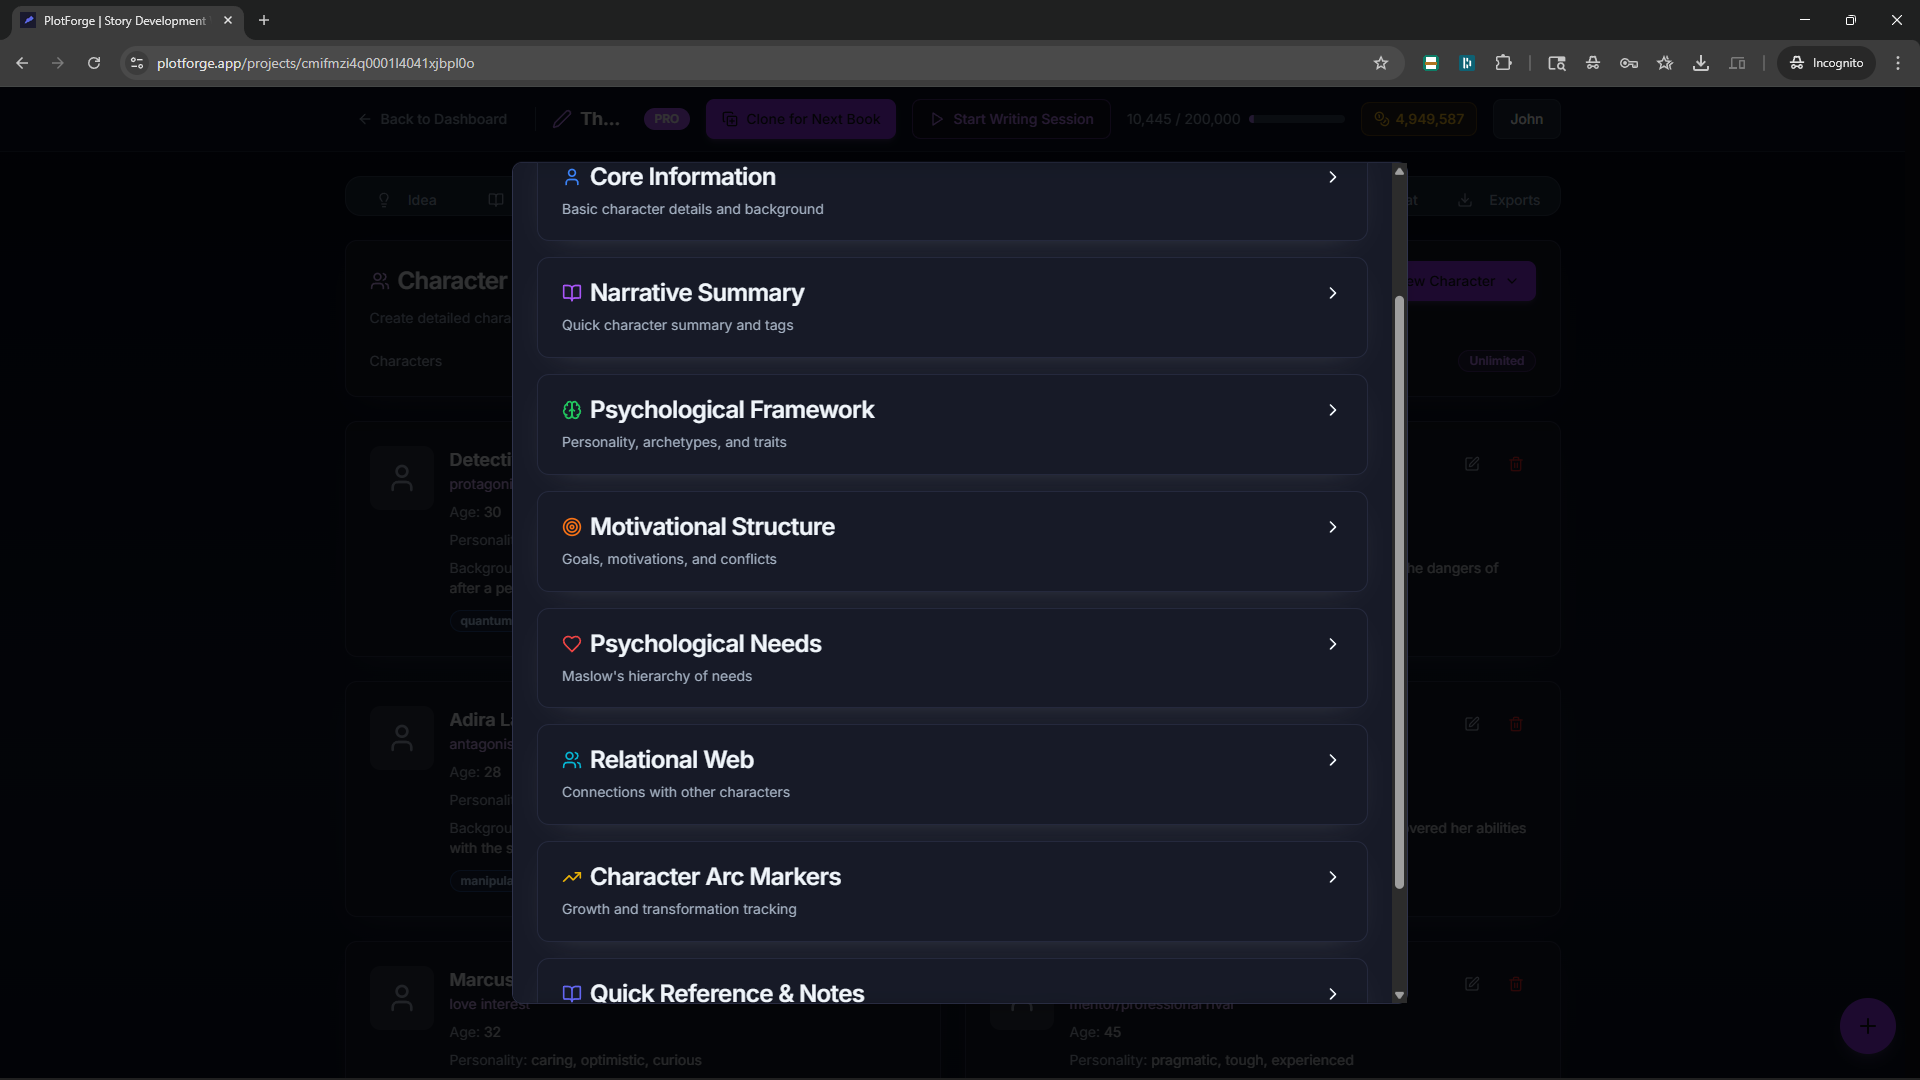
Task: Expand the Psychological Framework chevron
Action: coord(1332,410)
